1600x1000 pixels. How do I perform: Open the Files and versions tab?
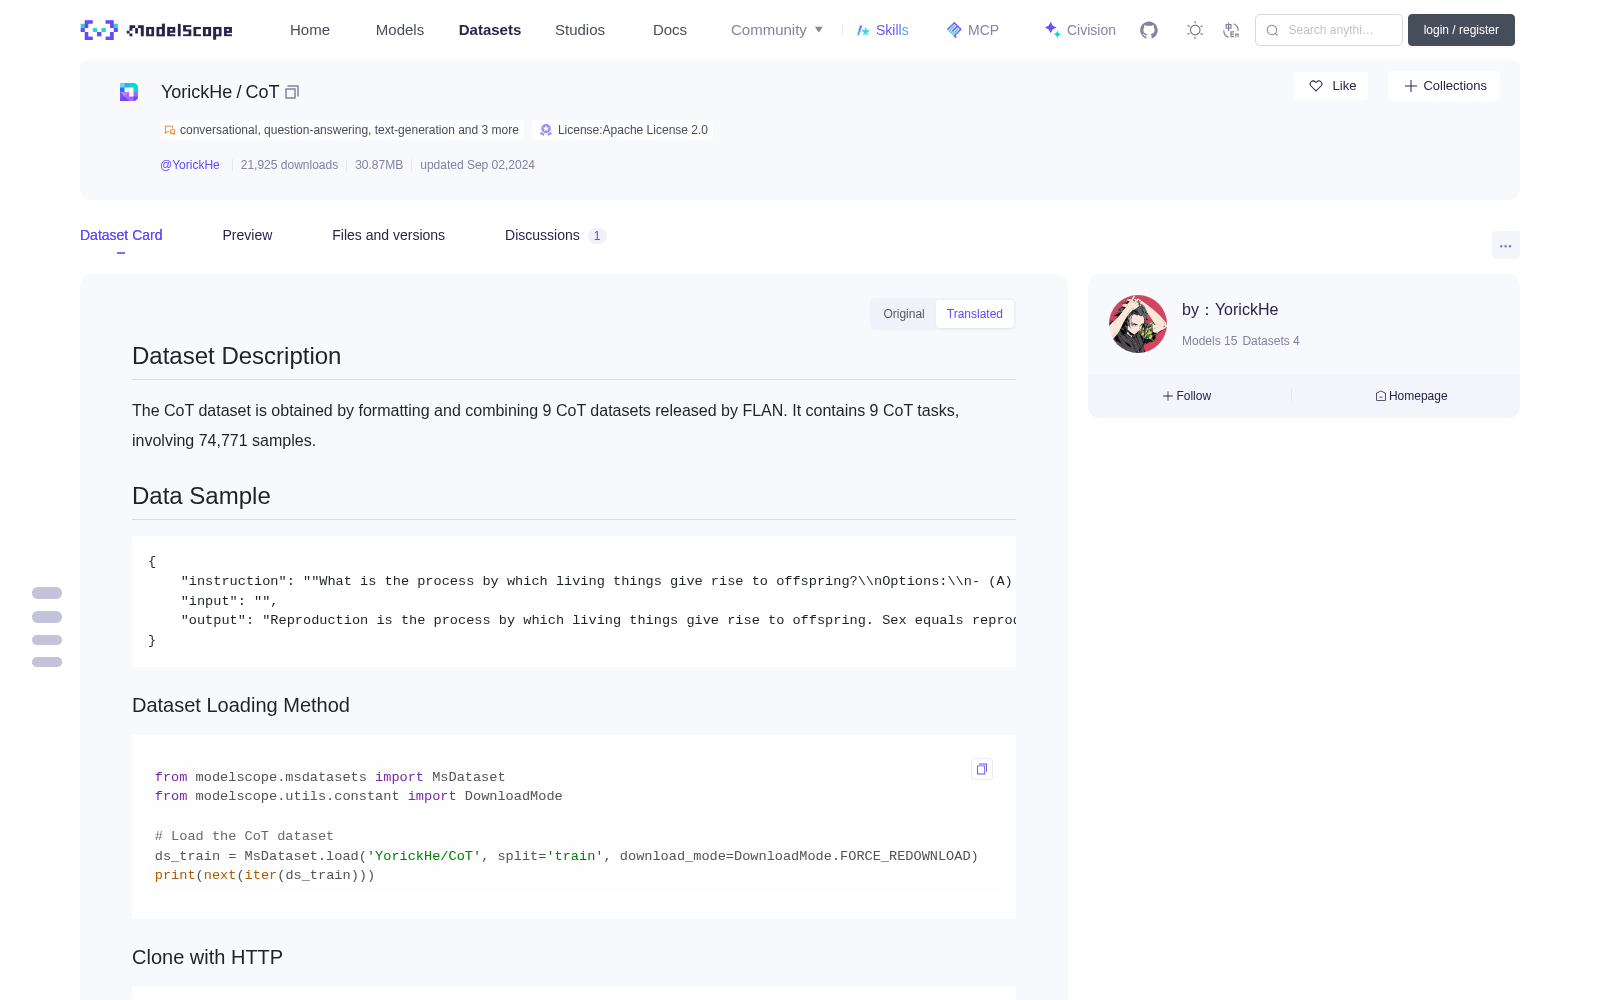388,235
